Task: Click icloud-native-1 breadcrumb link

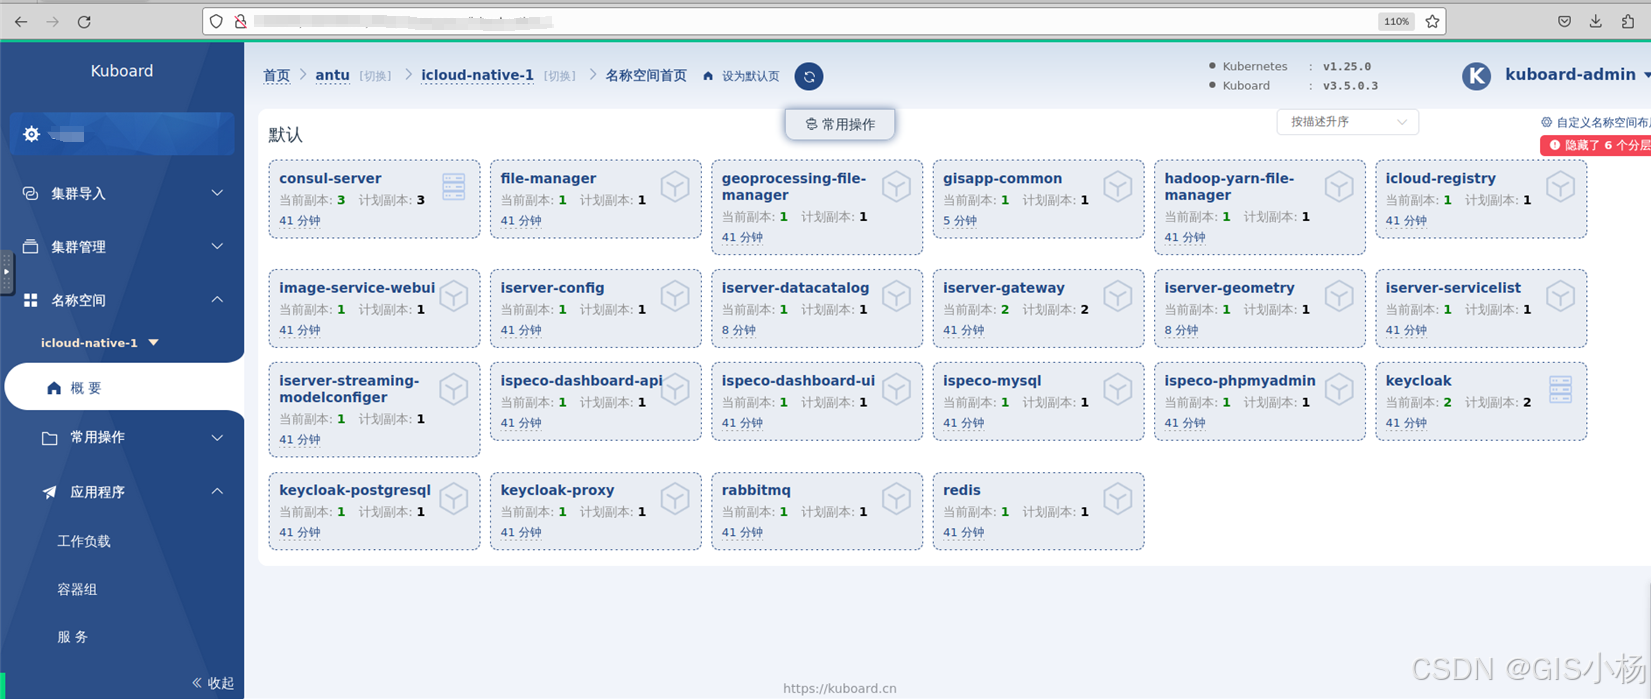Action: tap(477, 75)
